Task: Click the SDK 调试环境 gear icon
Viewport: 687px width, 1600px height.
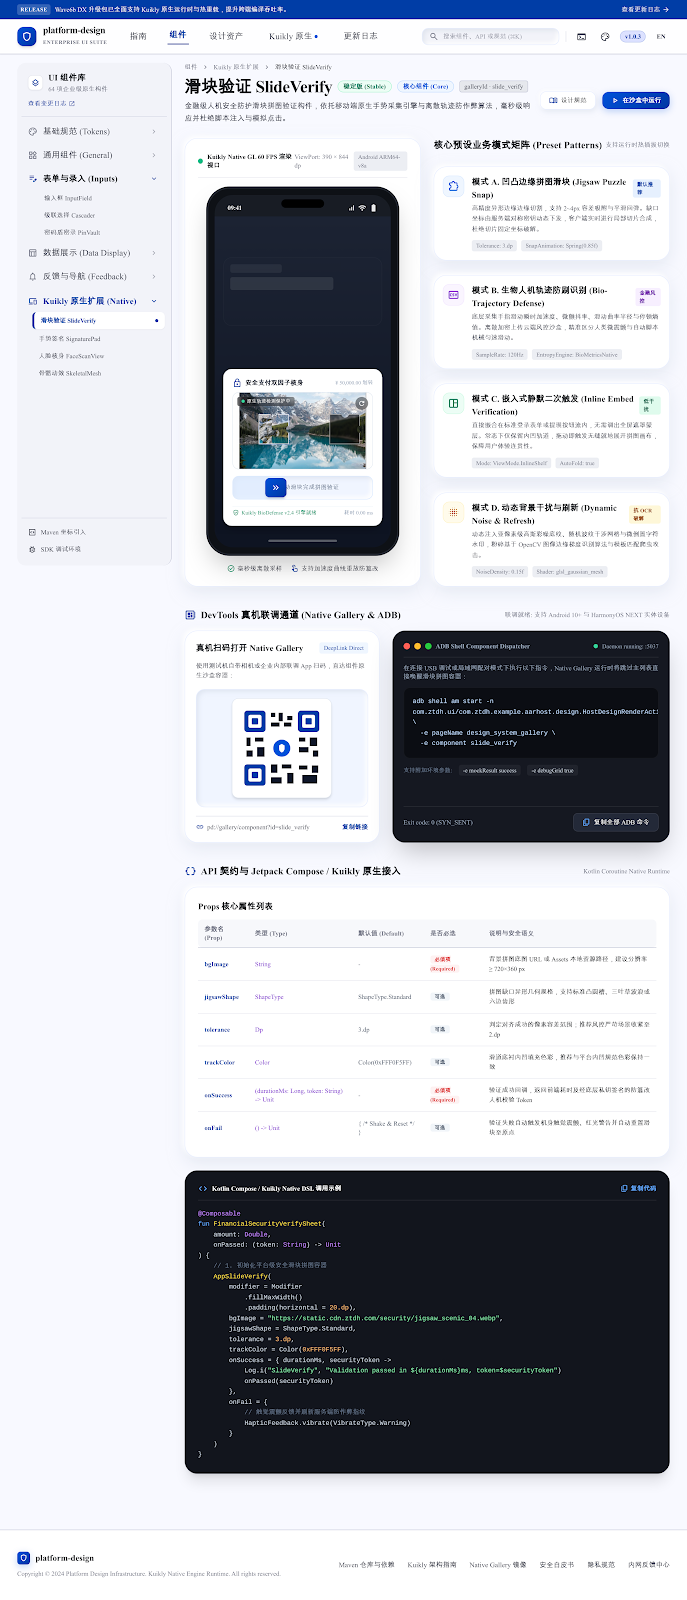Action: click(32, 549)
